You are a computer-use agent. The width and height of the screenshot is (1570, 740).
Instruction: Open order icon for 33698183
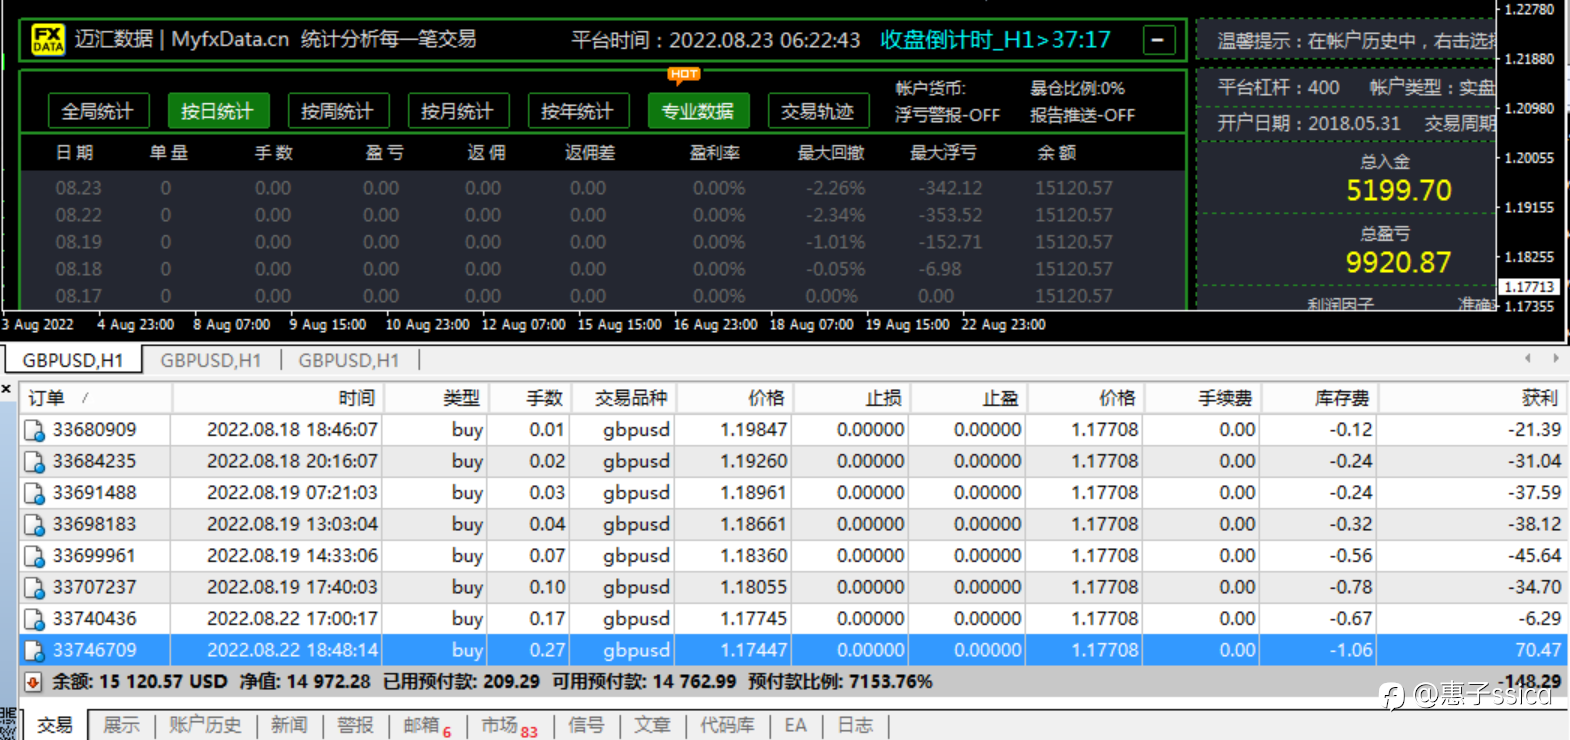[x=35, y=525]
